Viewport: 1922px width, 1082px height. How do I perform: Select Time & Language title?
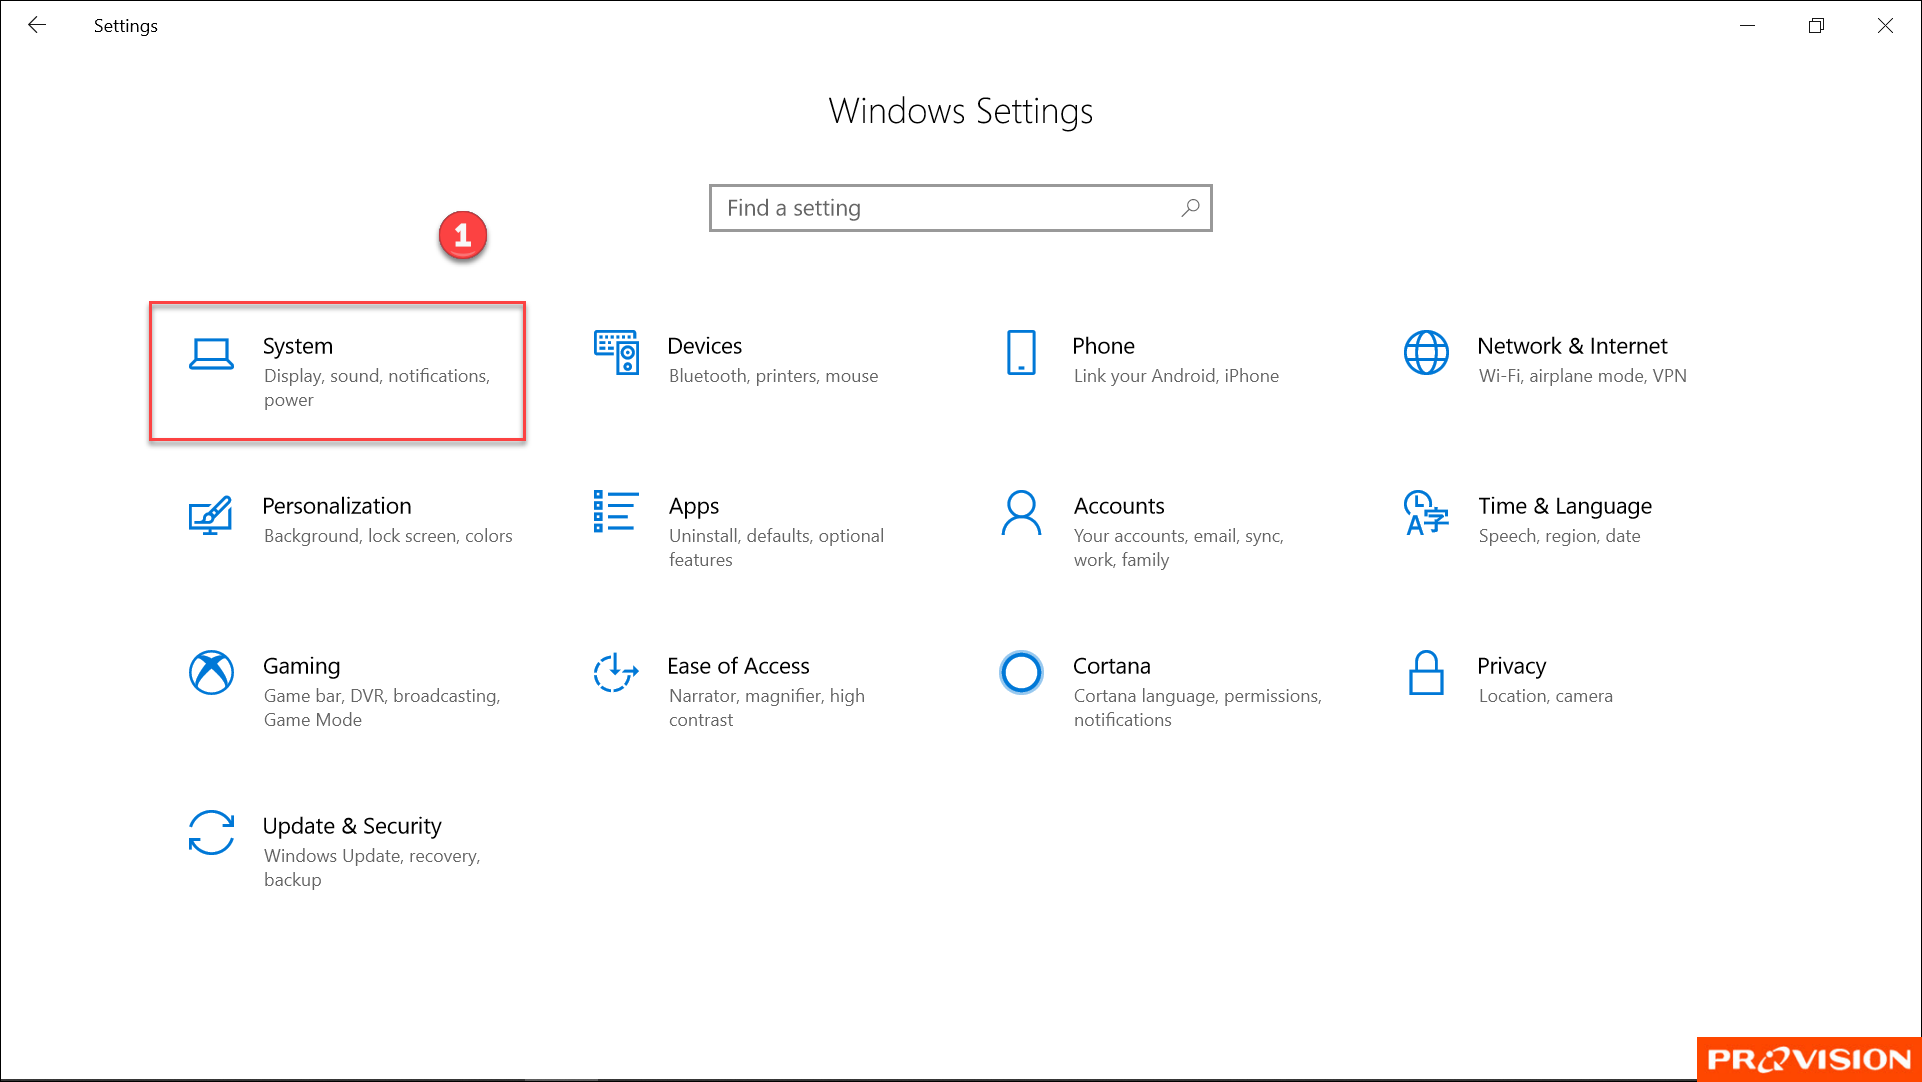[1565, 506]
